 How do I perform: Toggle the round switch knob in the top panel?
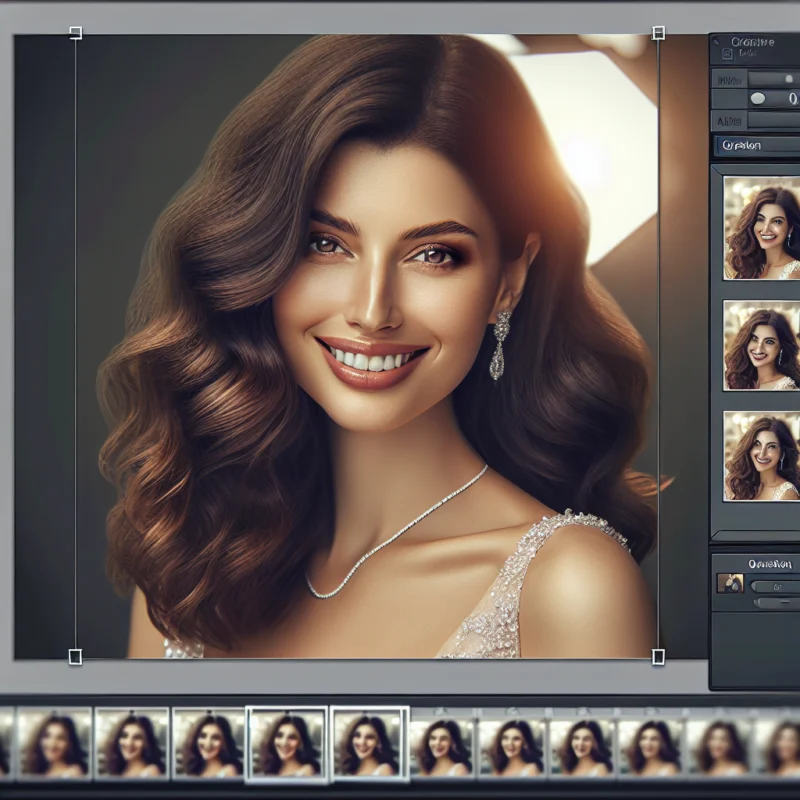coord(758,98)
